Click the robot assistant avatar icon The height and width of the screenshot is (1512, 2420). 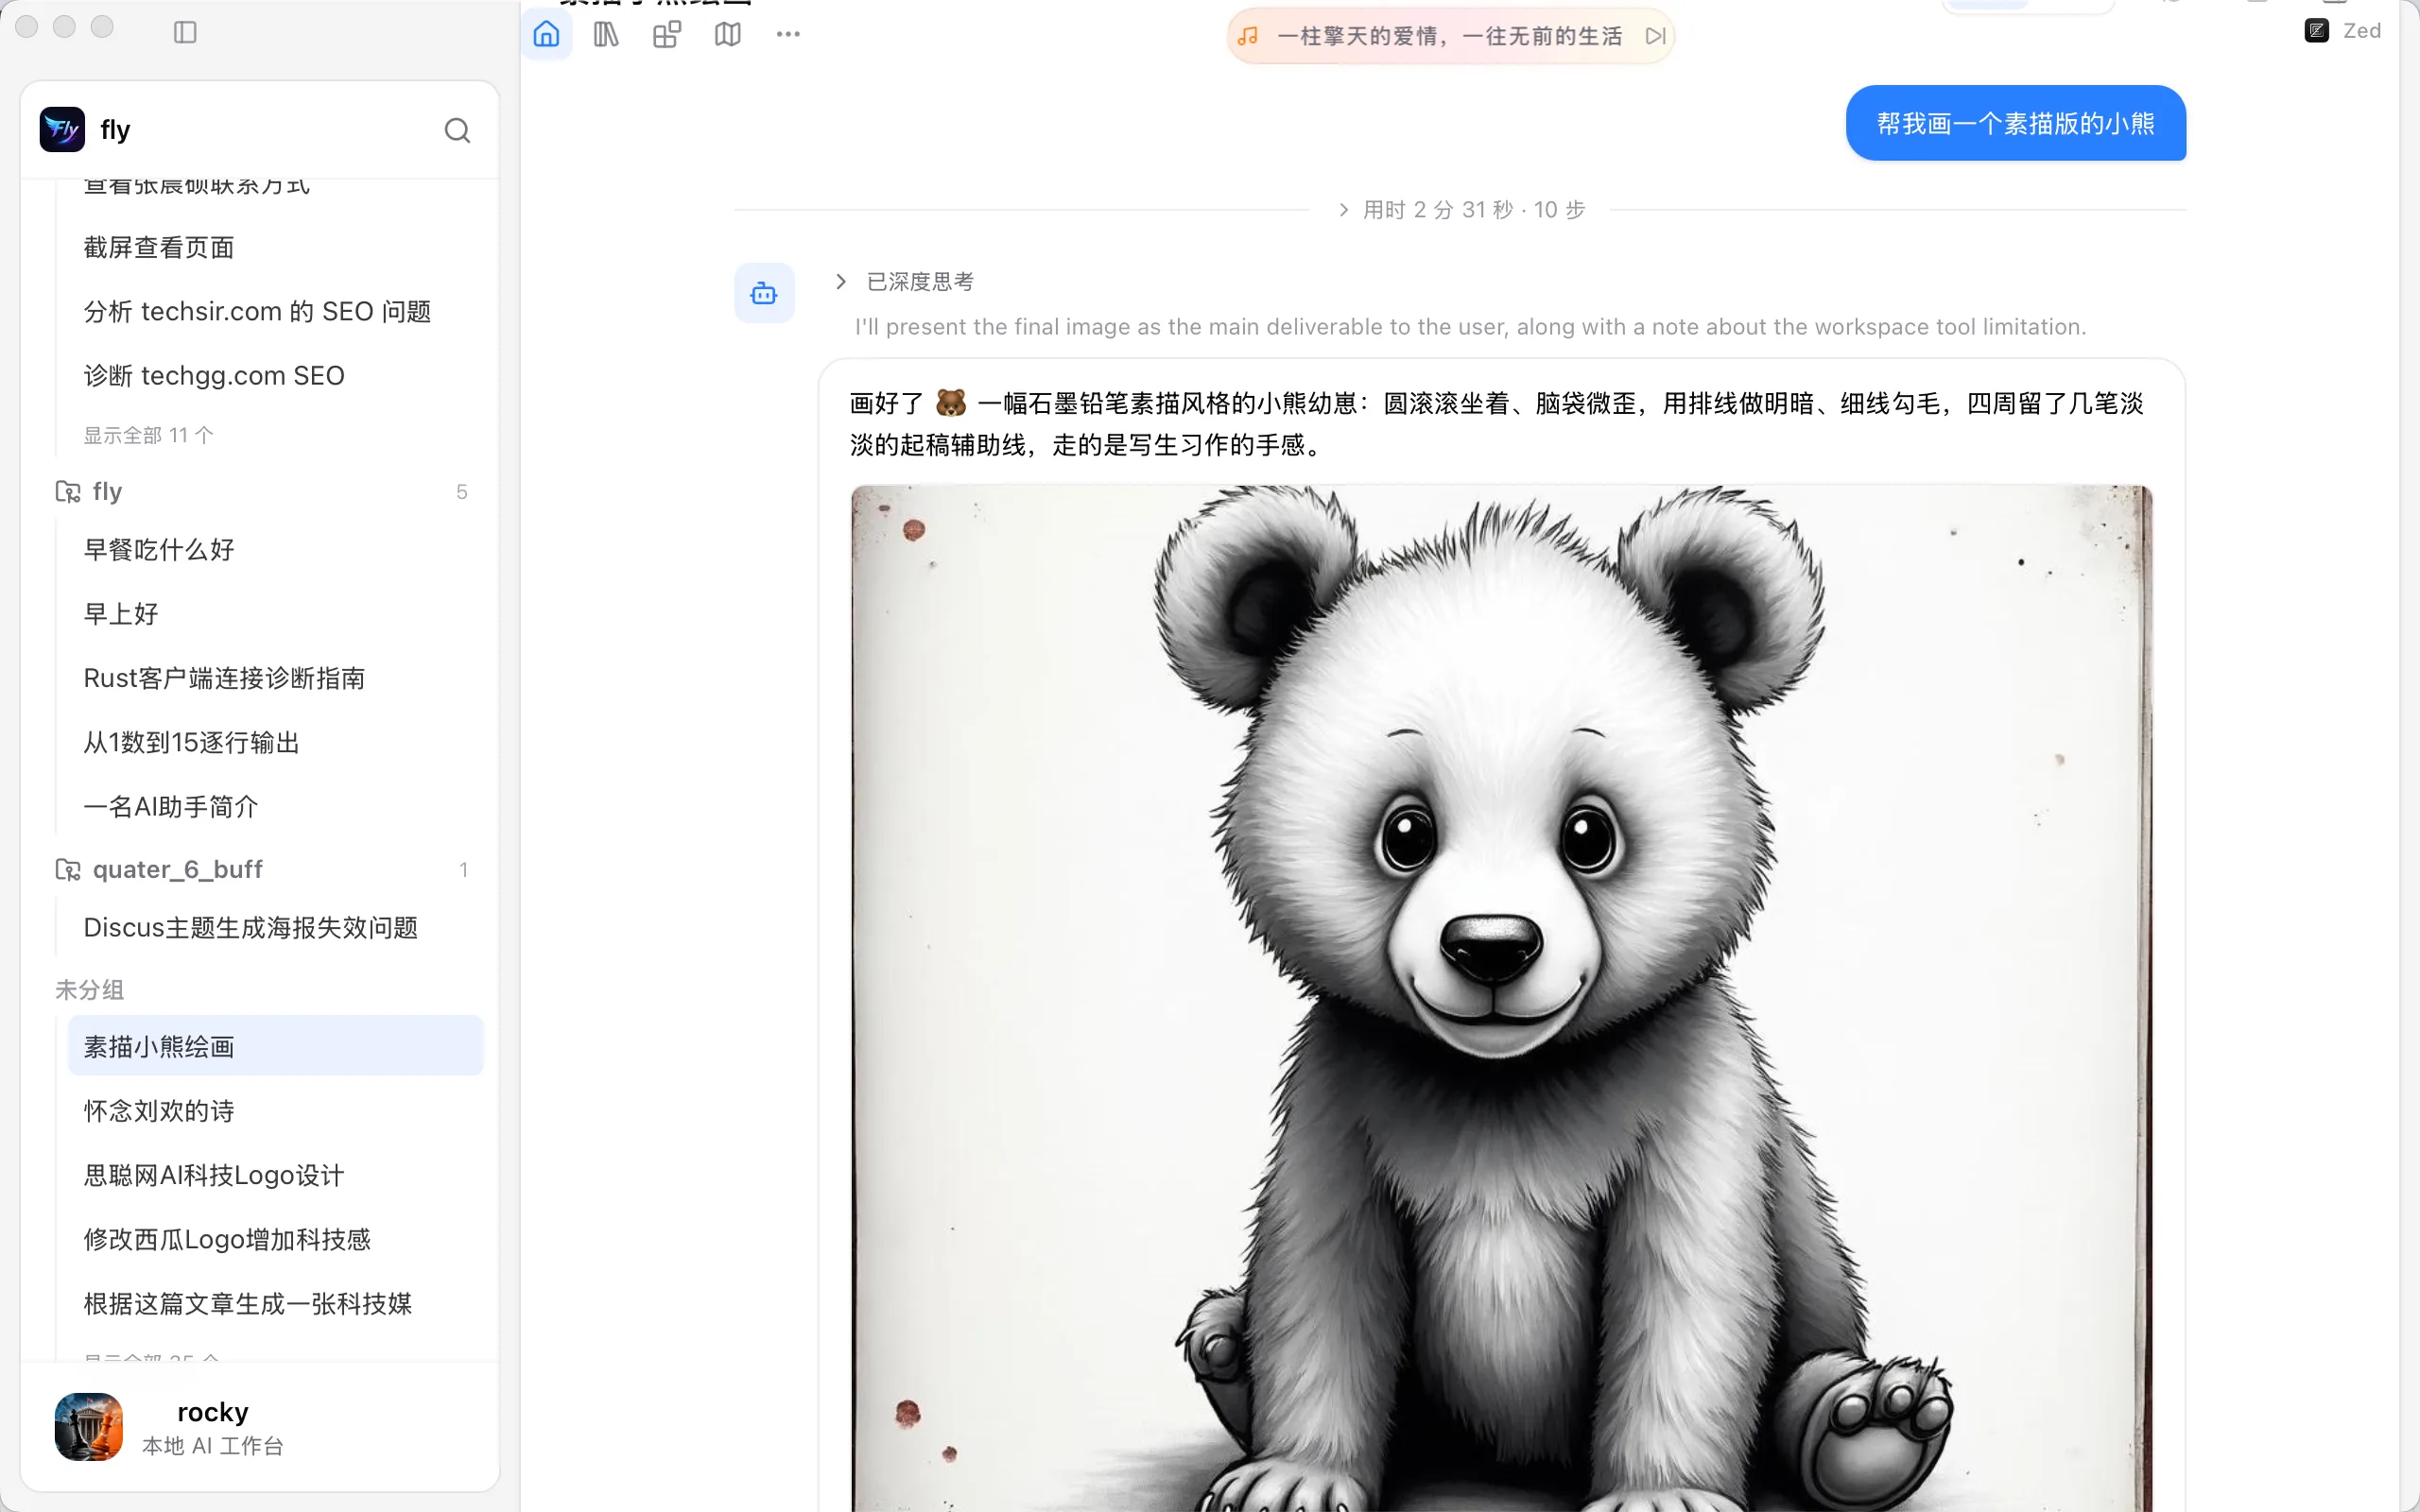coord(764,293)
